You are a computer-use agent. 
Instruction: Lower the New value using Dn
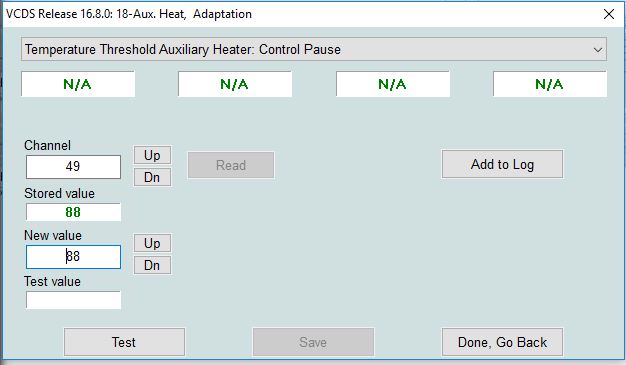pos(152,265)
